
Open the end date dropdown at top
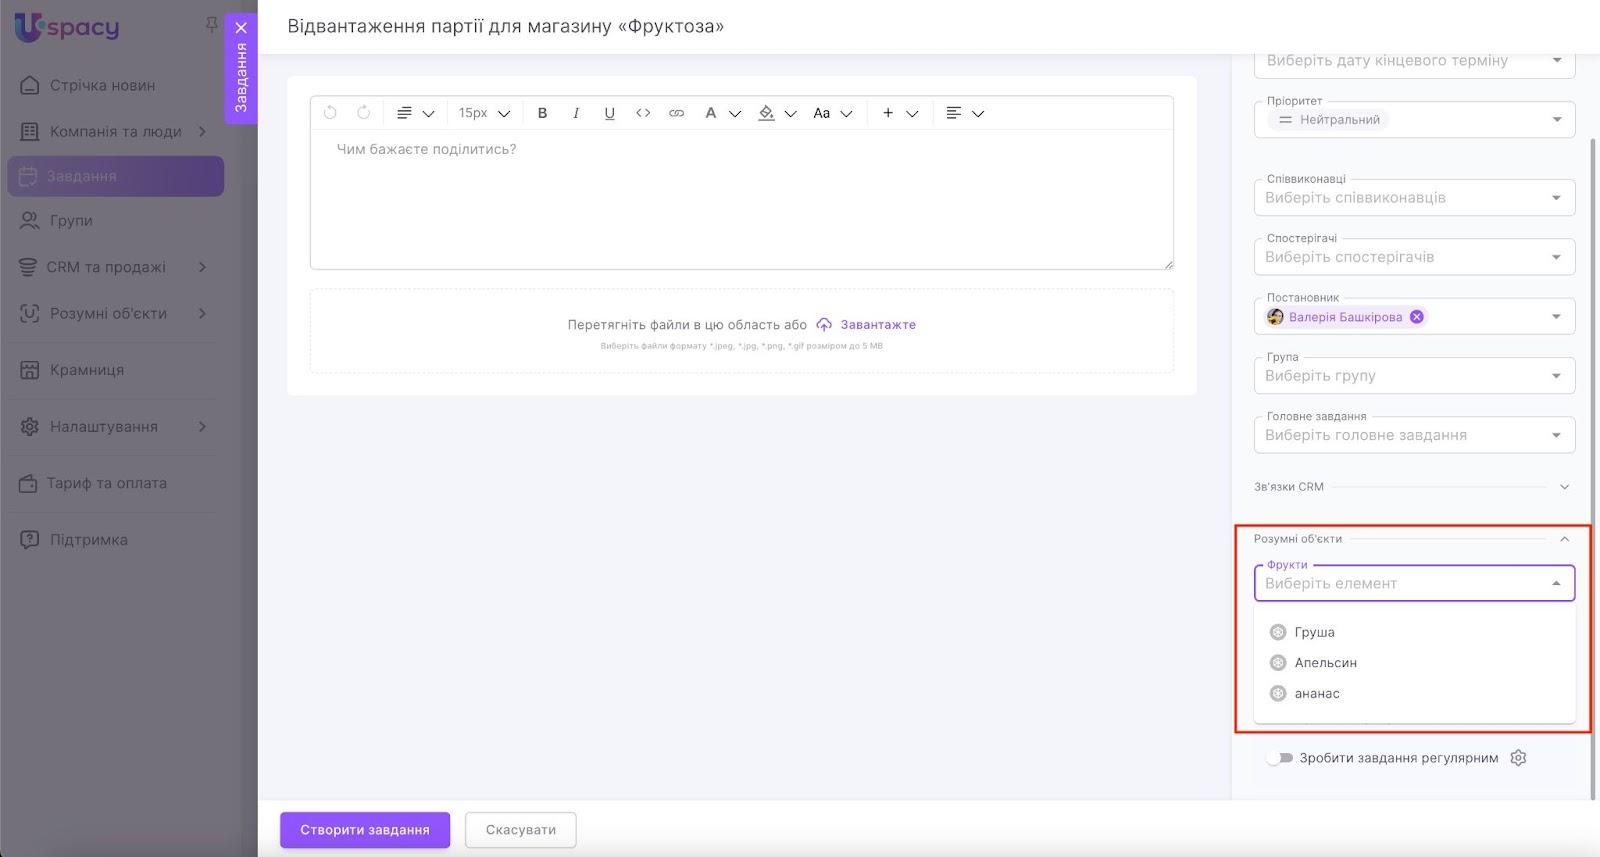tap(1414, 62)
